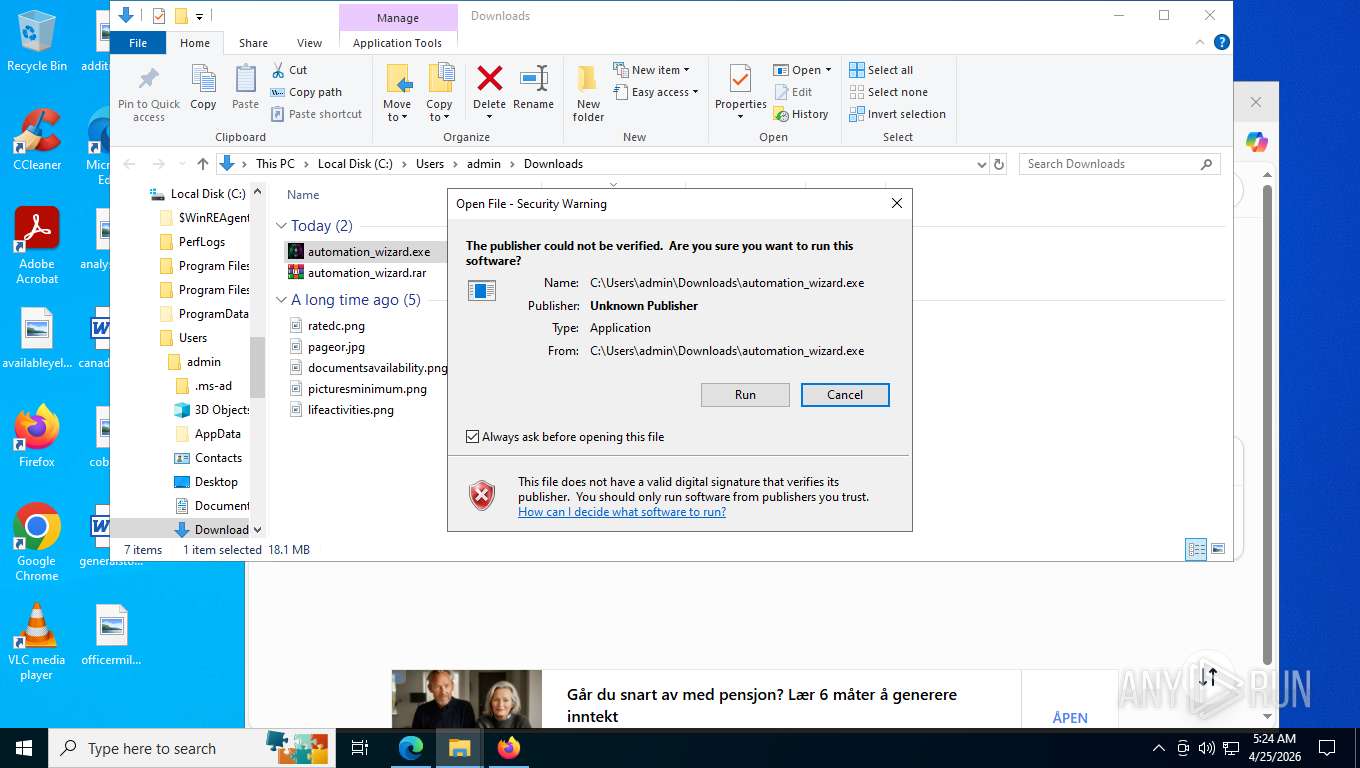
Task: Collapse the Today (2) group
Action: (x=282, y=226)
